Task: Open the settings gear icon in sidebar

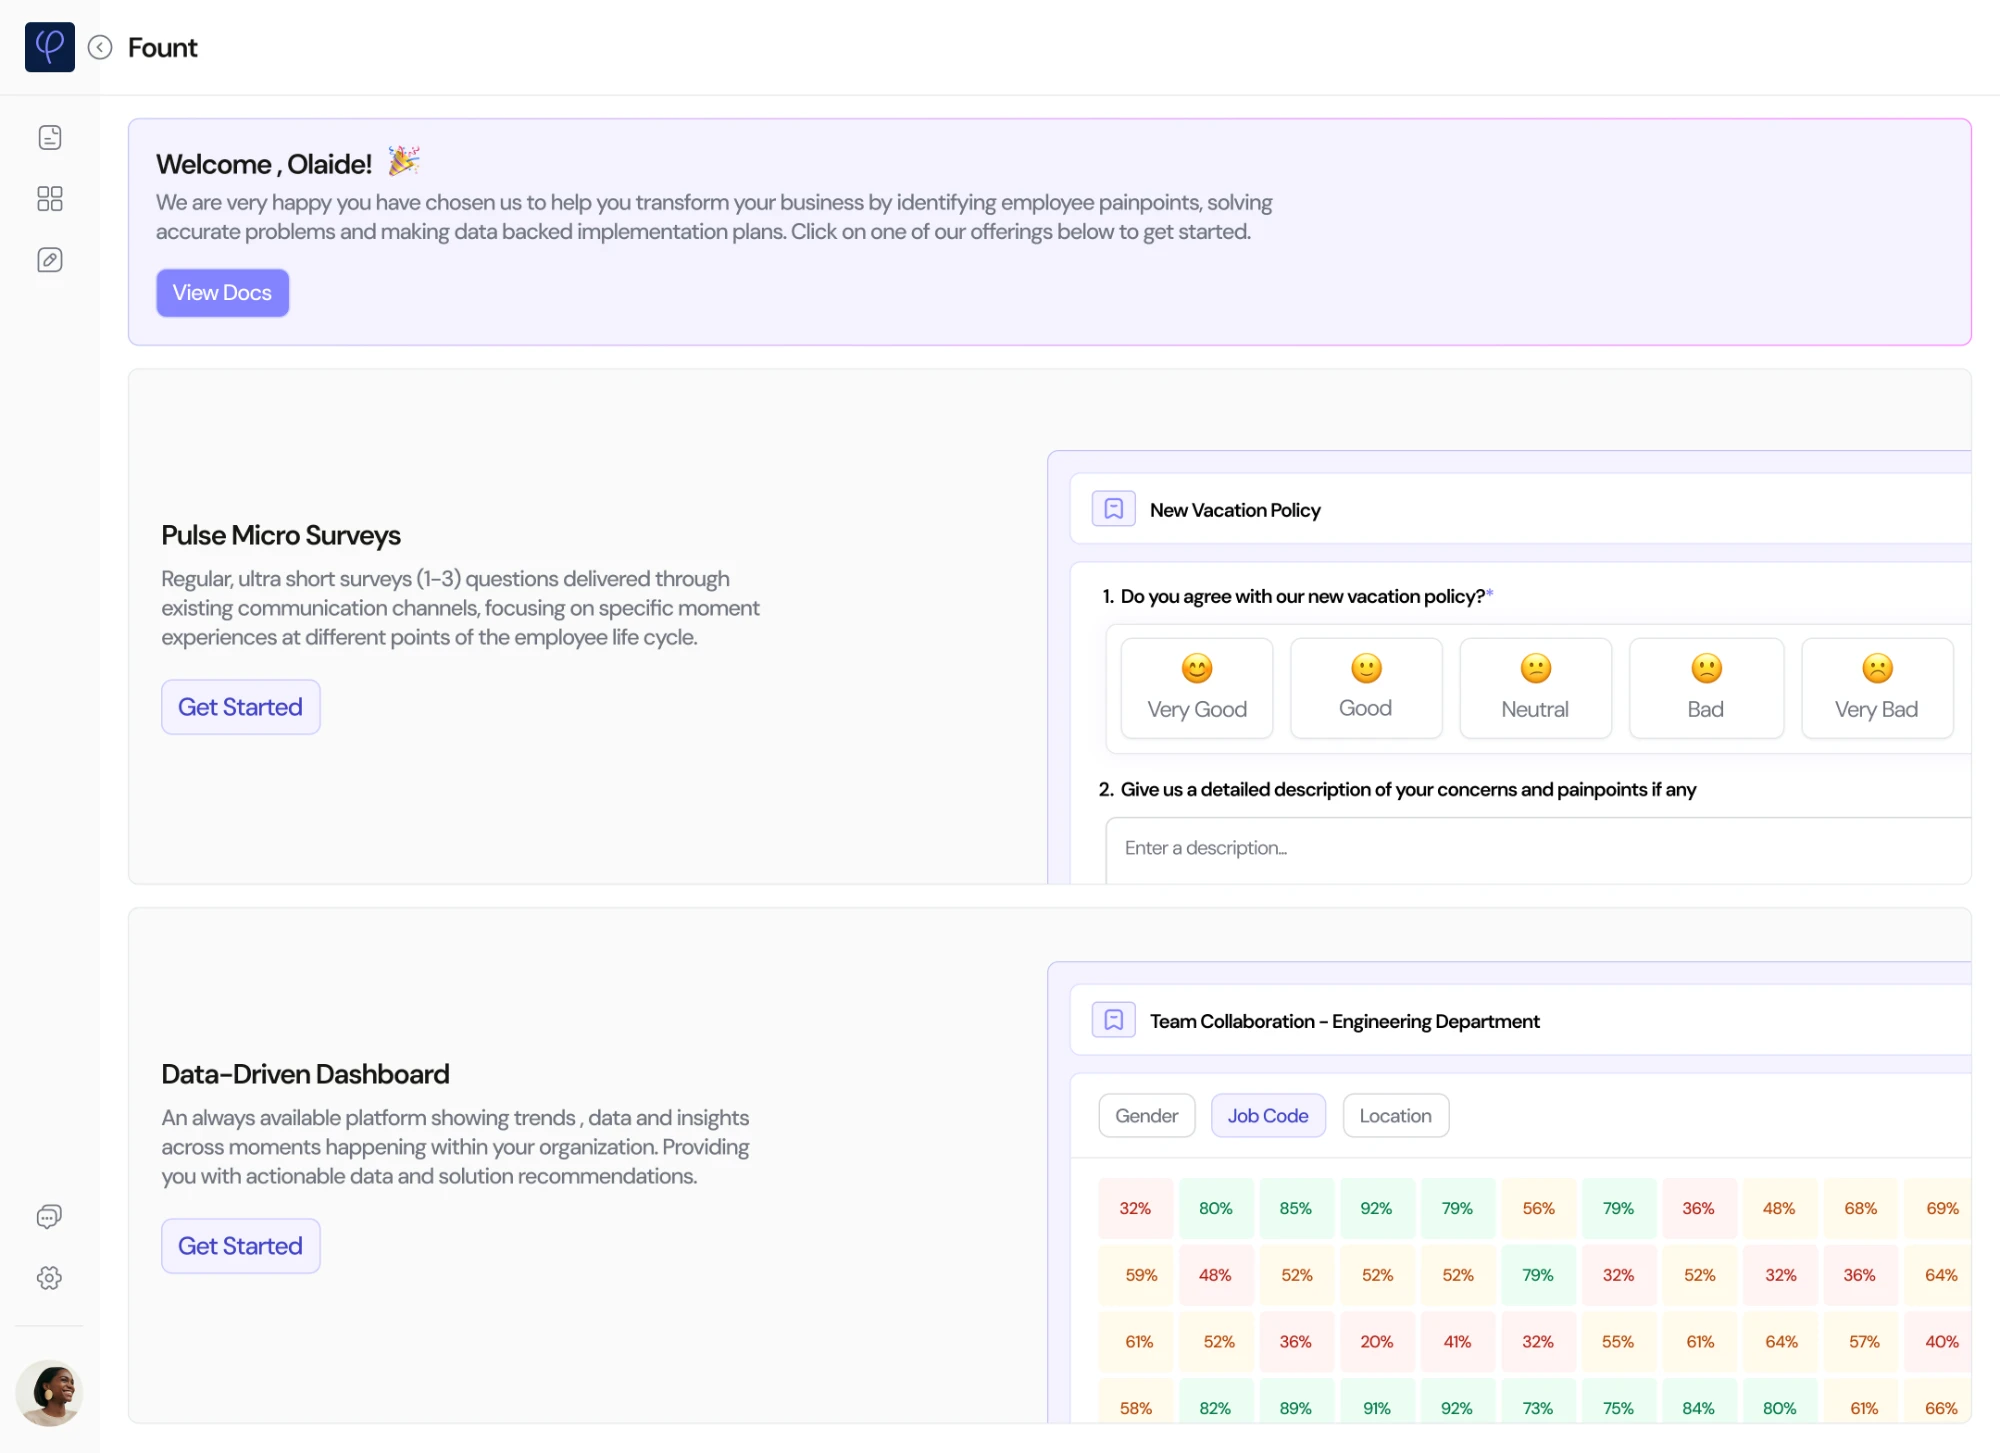Action: point(49,1277)
